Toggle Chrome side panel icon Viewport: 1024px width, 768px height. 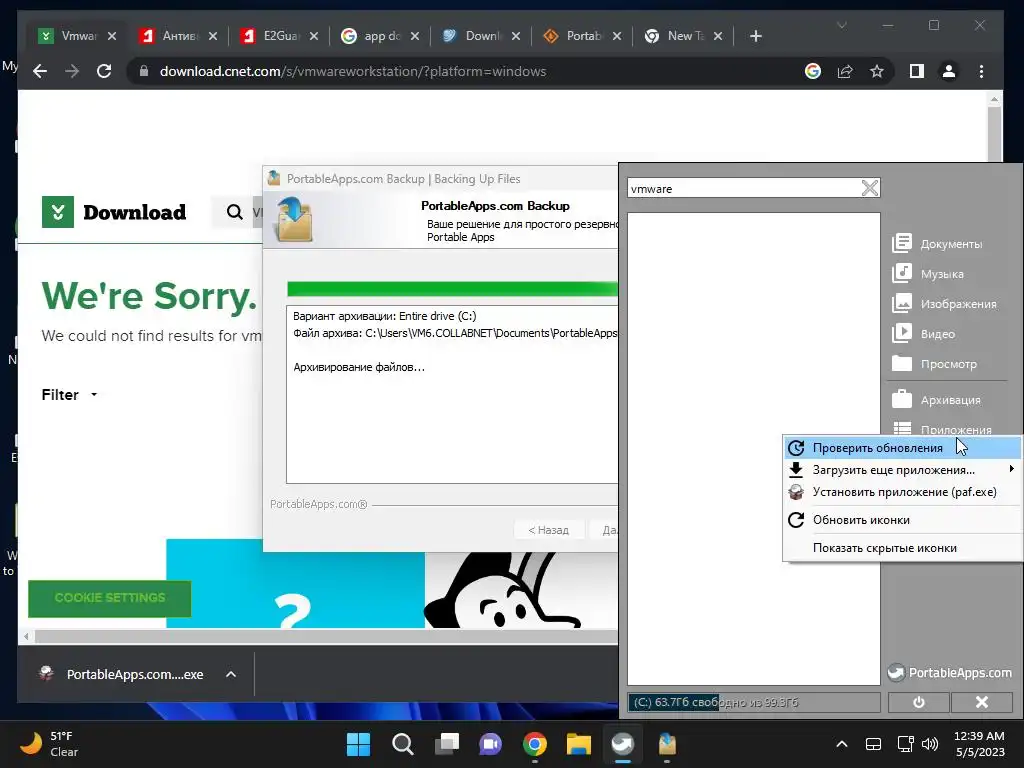click(917, 71)
